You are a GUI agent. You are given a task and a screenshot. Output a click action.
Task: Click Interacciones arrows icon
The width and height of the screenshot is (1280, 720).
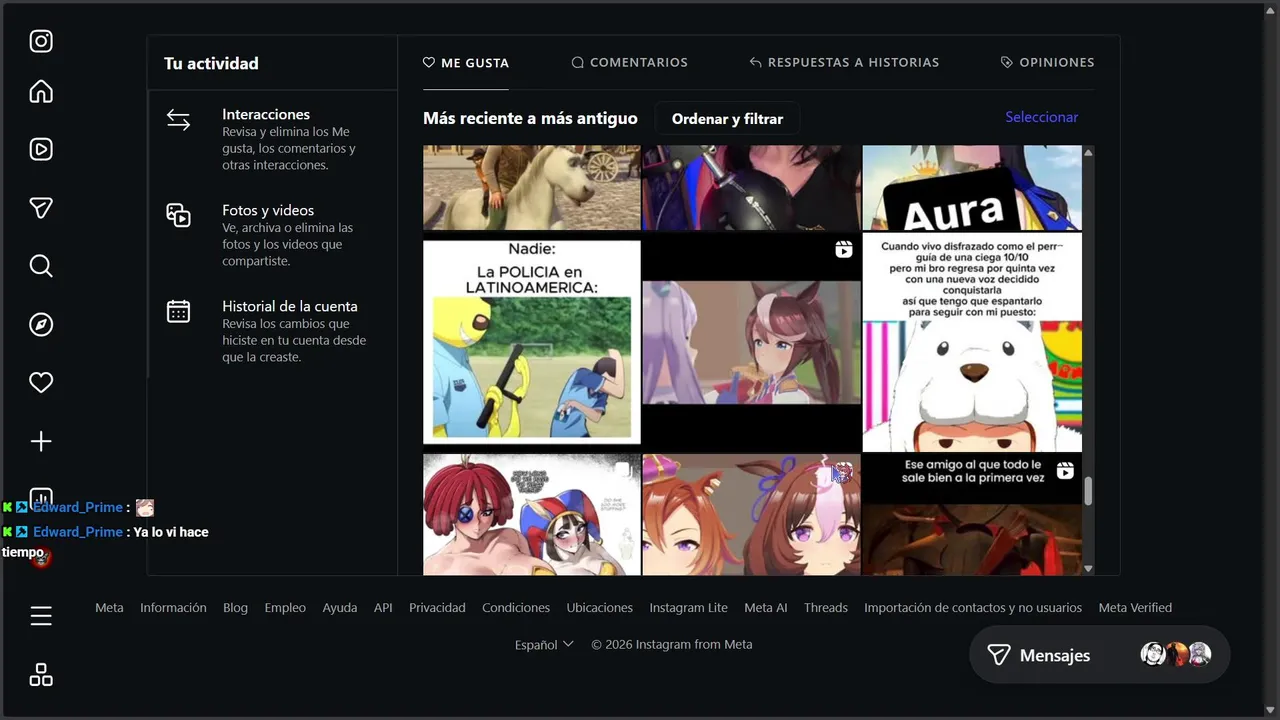[x=178, y=120]
